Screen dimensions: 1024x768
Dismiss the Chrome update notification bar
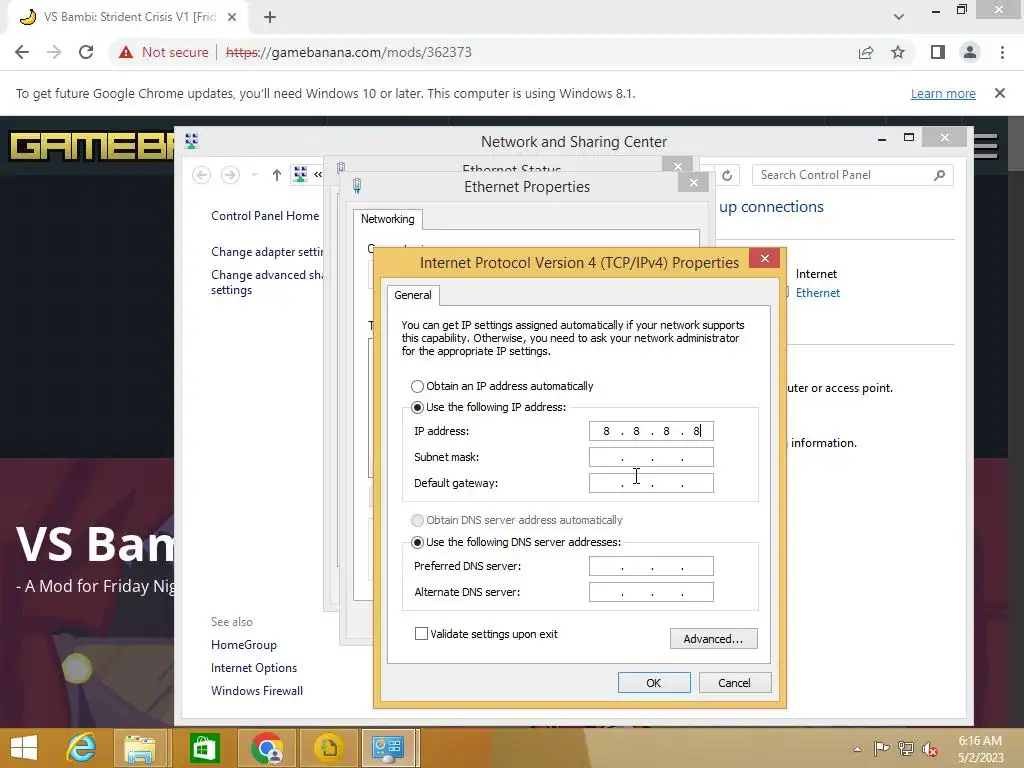point(999,93)
